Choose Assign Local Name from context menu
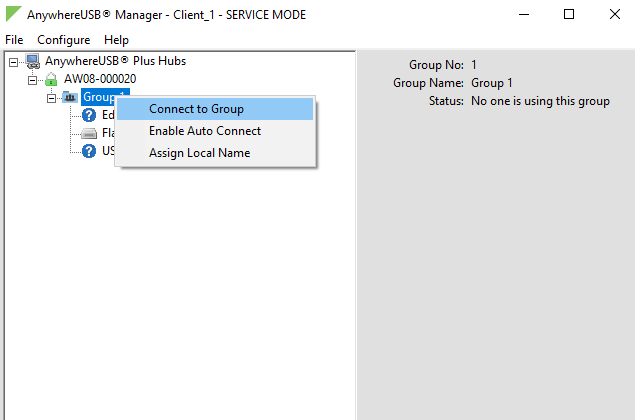Image resolution: width=635 pixels, height=420 pixels. [x=215, y=153]
